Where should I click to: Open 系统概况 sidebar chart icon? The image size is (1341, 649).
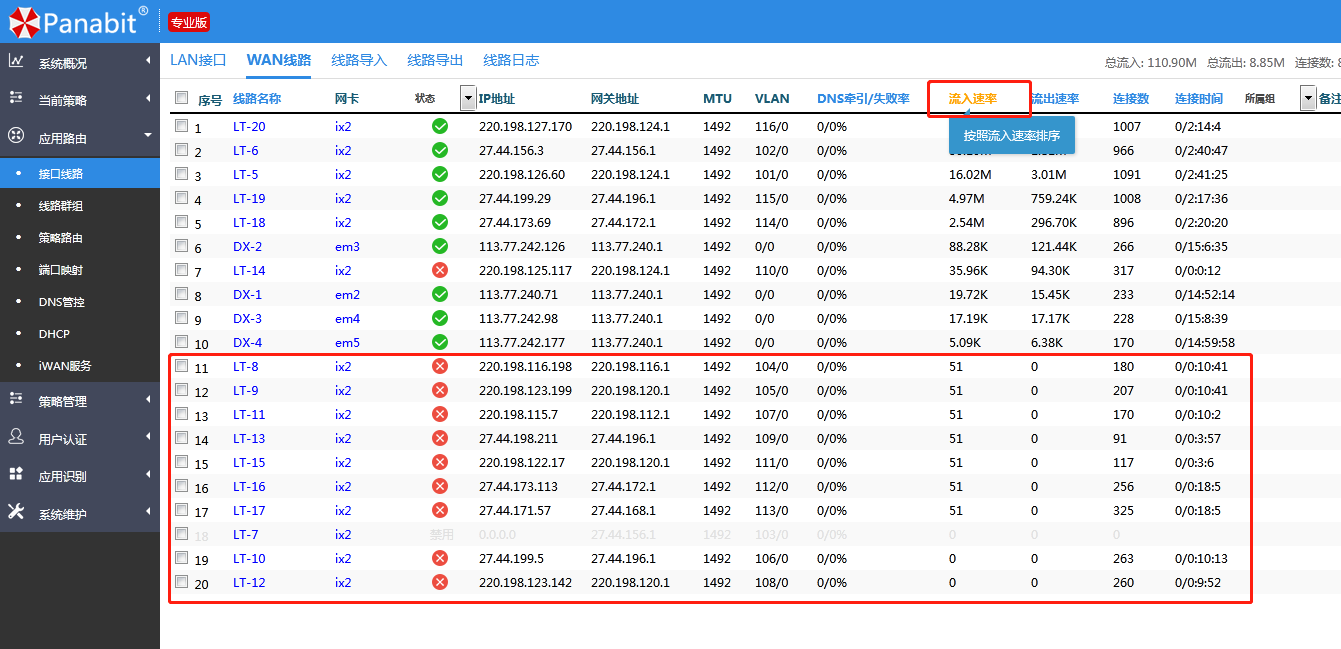click(16, 61)
